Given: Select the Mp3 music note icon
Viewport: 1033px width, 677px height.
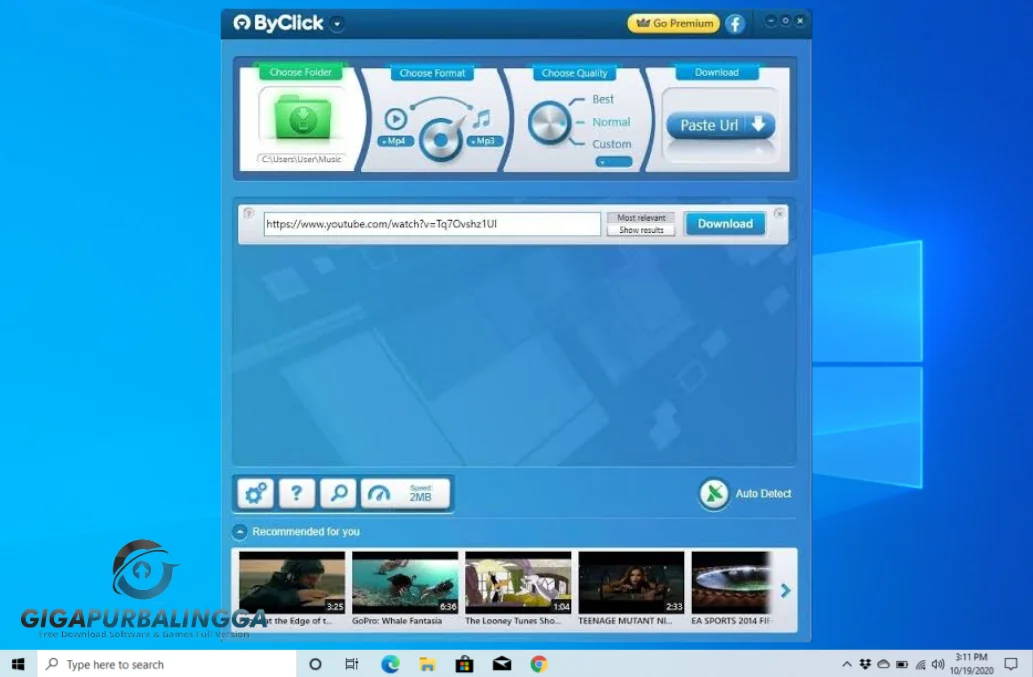Looking at the screenshot, I should tap(482, 119).
